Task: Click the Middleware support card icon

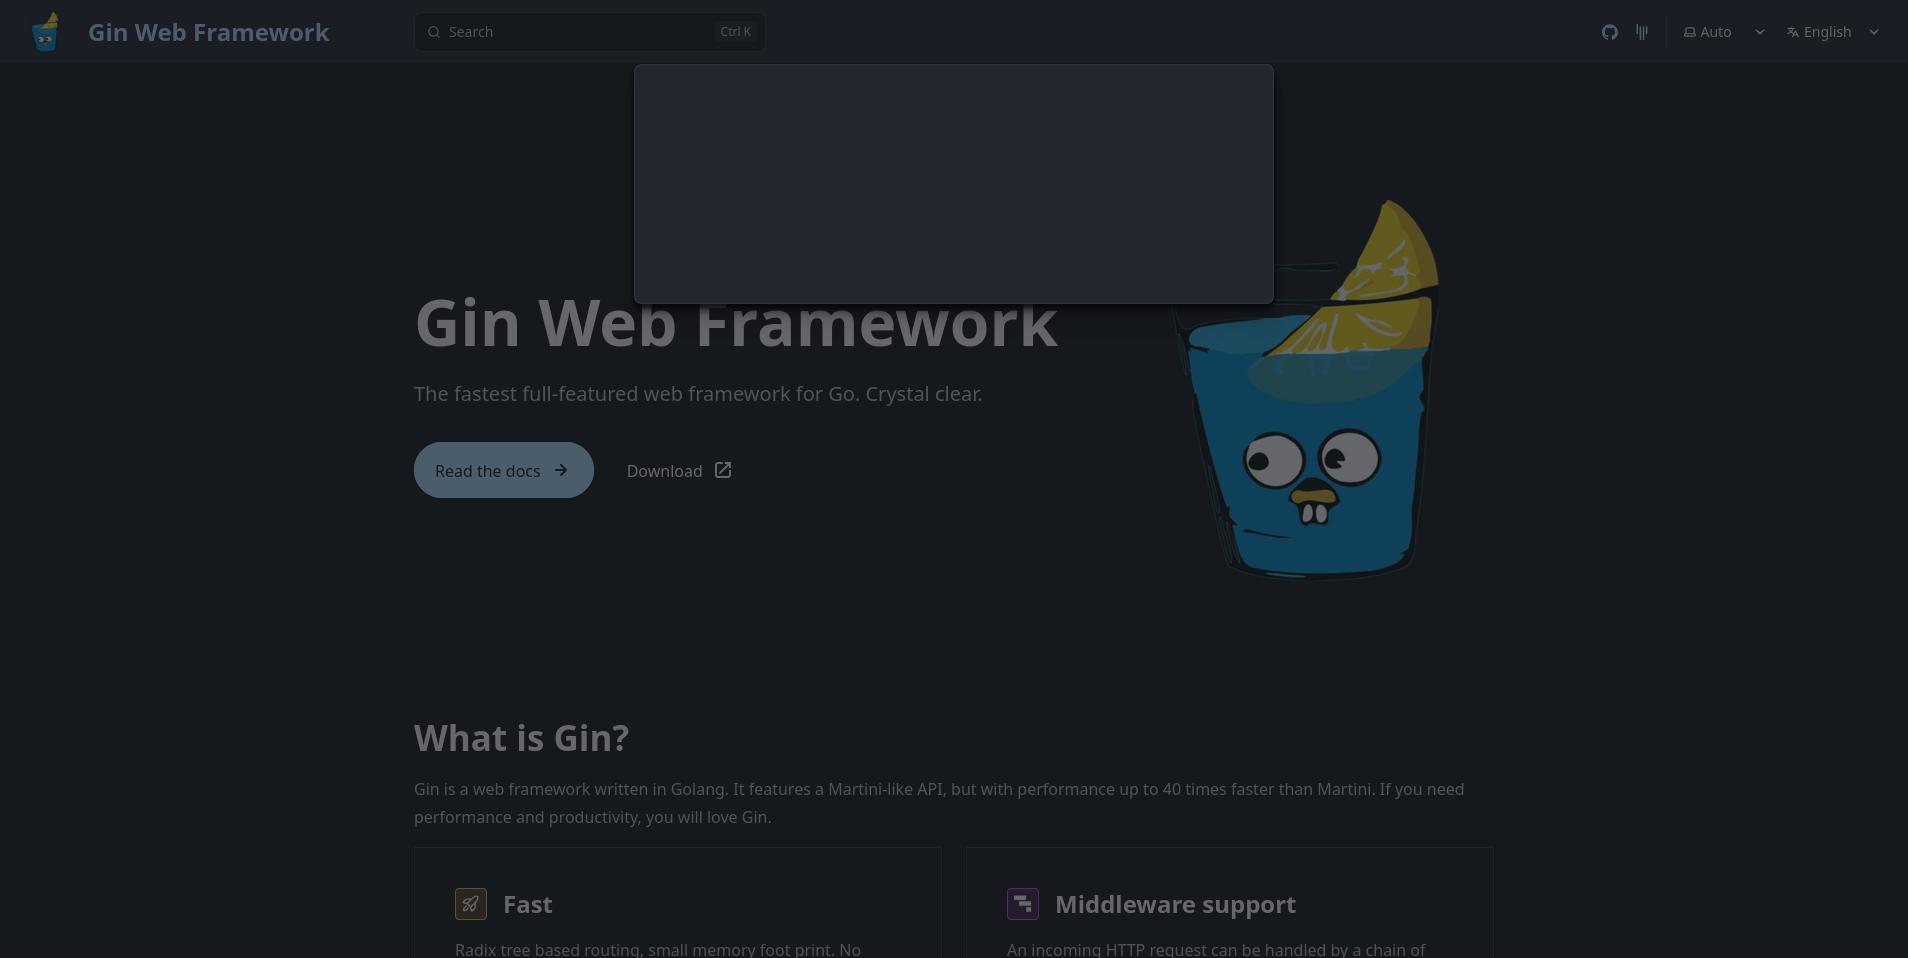Action: click(1023, 904)
